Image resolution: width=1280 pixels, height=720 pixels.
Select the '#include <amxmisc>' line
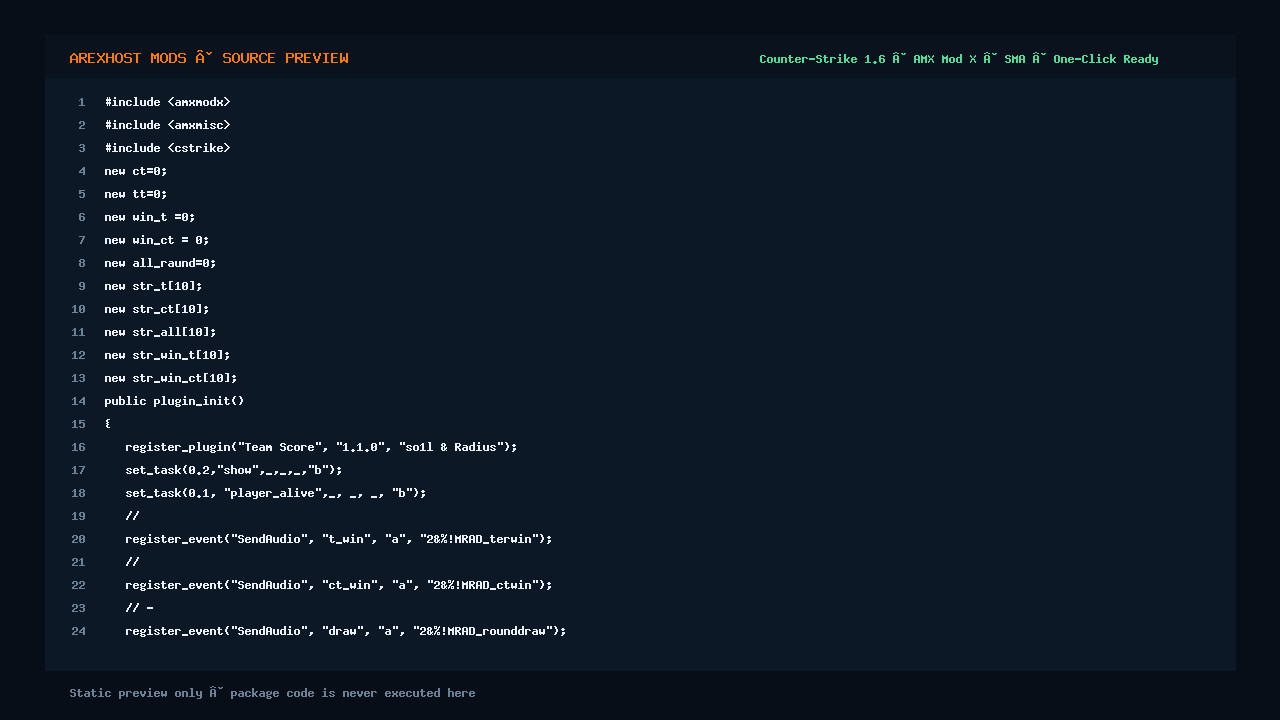point(167,125)
